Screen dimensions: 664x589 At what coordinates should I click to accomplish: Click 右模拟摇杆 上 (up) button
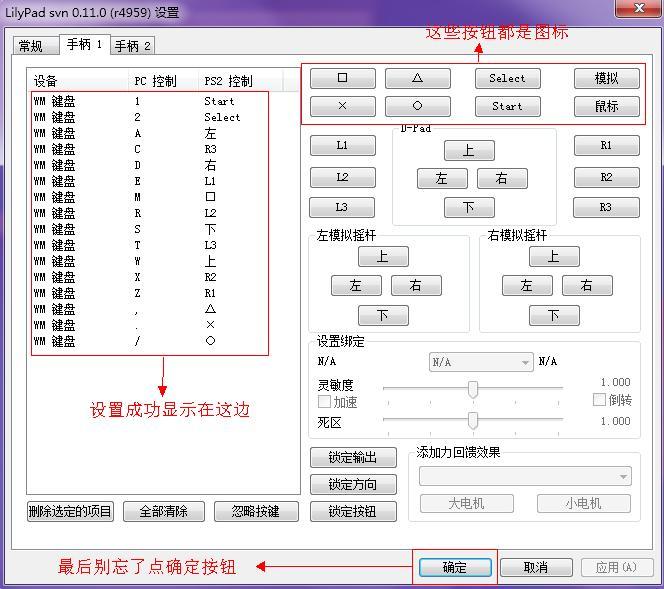tap(554, 257)
